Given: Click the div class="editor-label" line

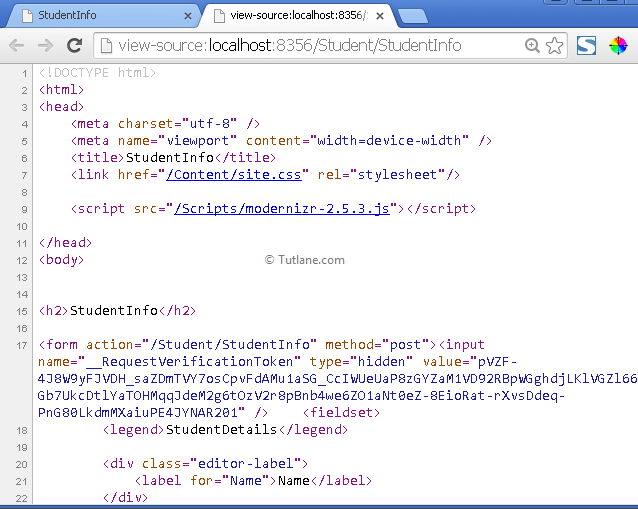Looking at the screenshot, I should pyautogui.click(x=205, y=463).
